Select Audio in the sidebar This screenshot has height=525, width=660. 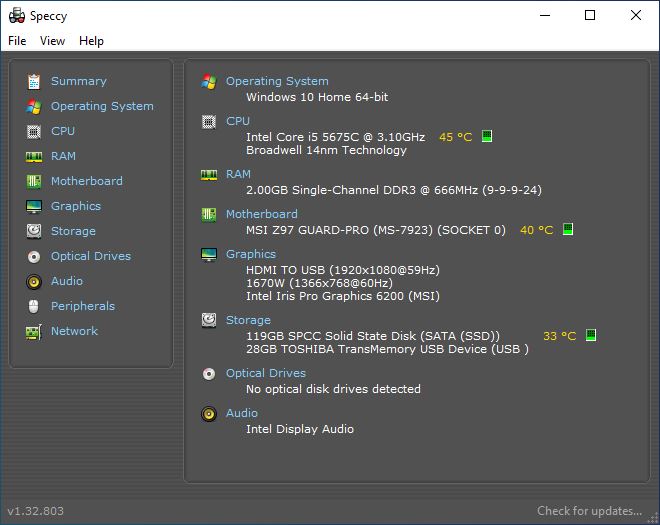[67, 281]
